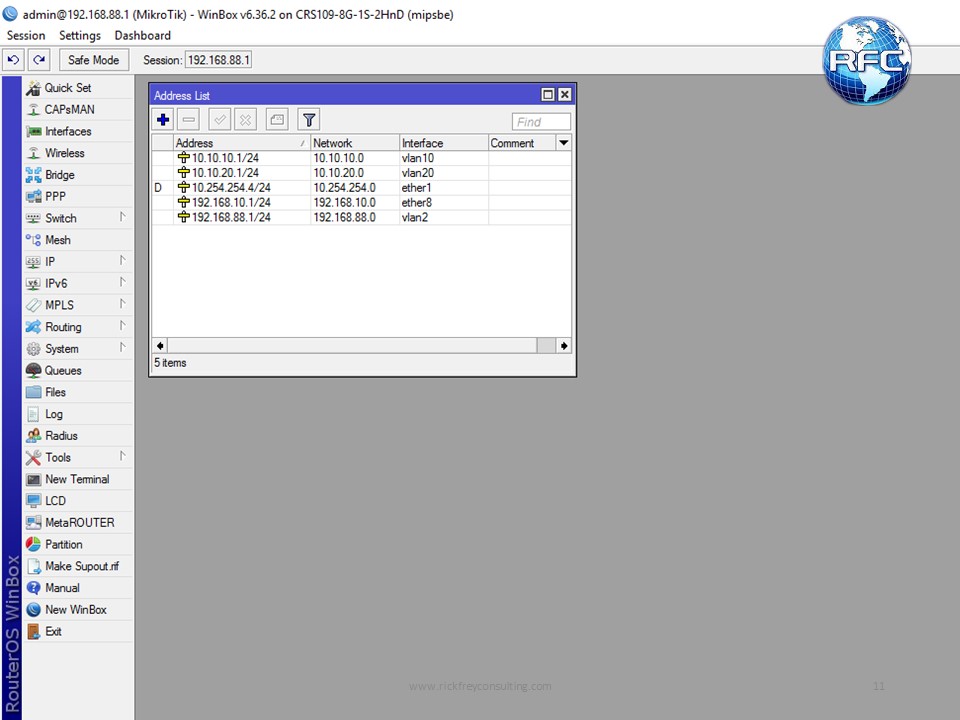Open the column chooser dropdown arrow
960x720 pixels.
pos(564,143)
